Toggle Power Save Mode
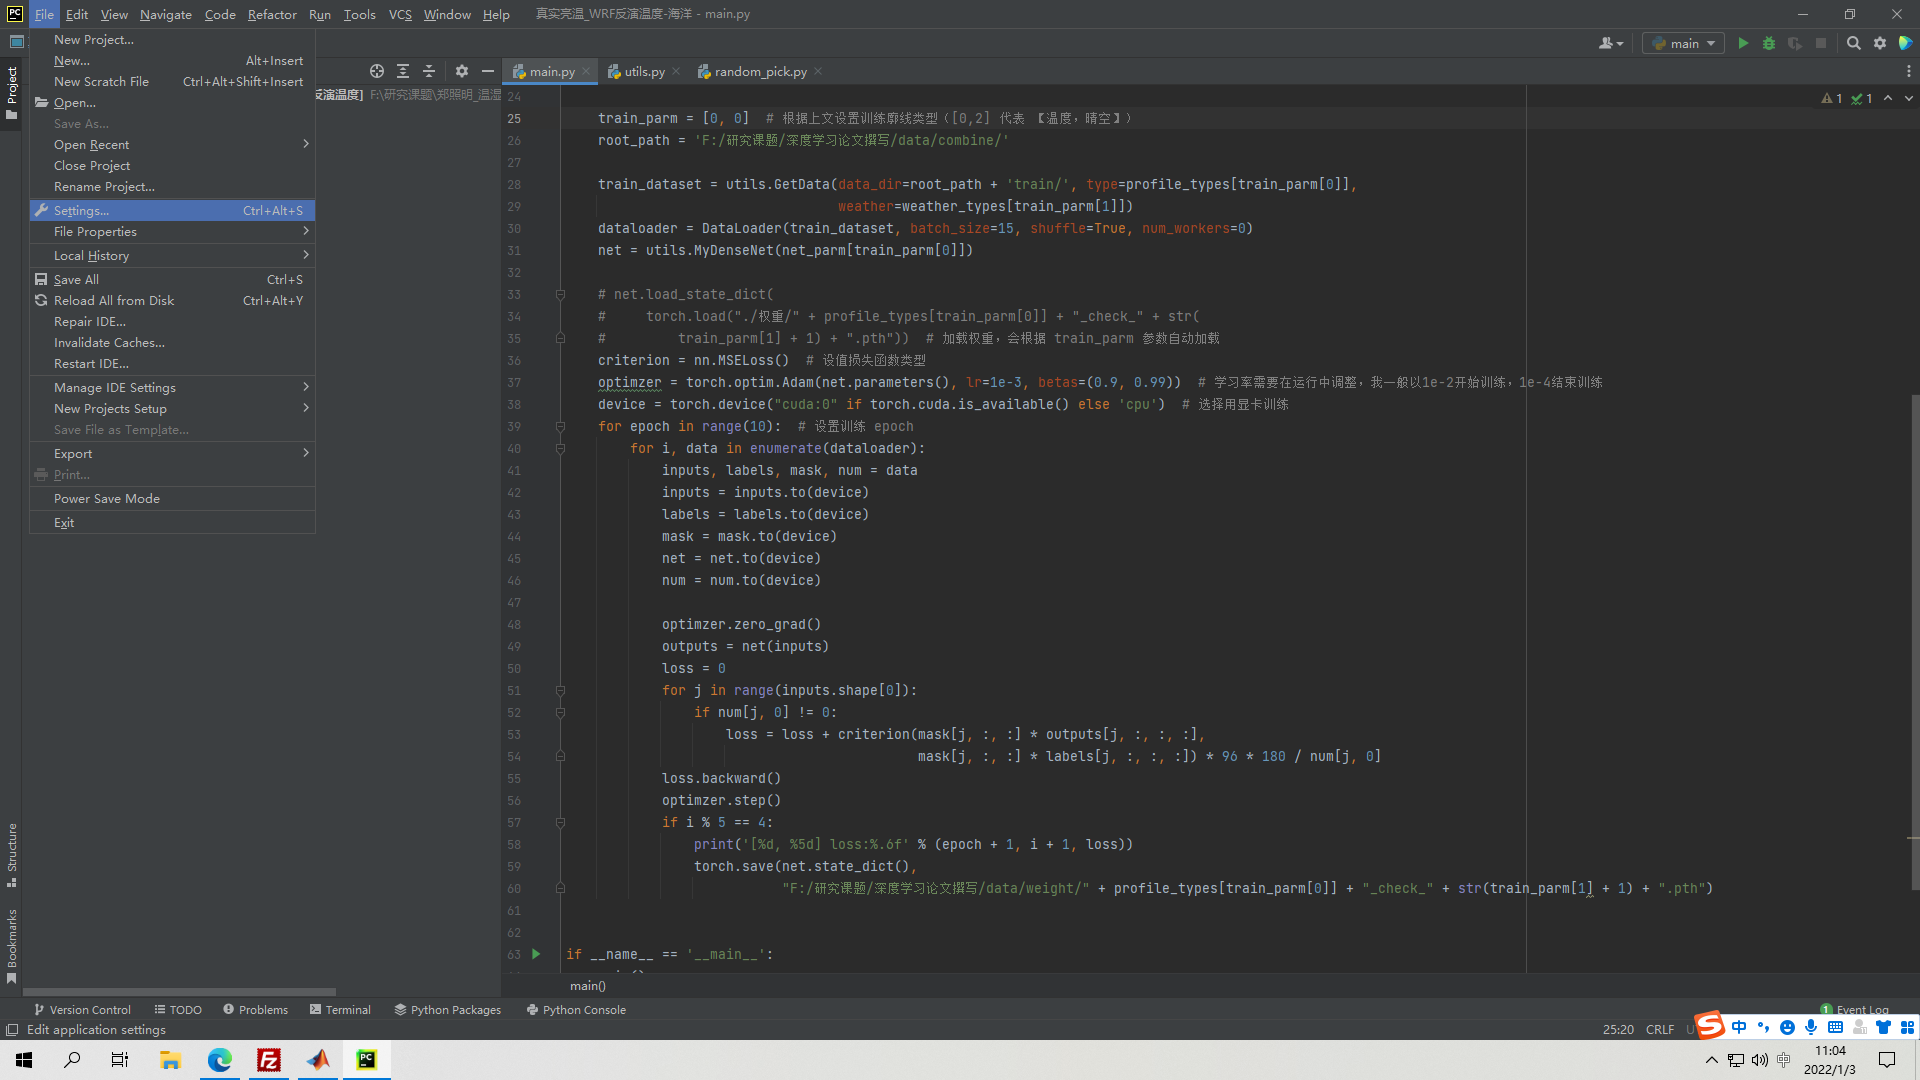Screen dimensions: 1920x1080 107,498
